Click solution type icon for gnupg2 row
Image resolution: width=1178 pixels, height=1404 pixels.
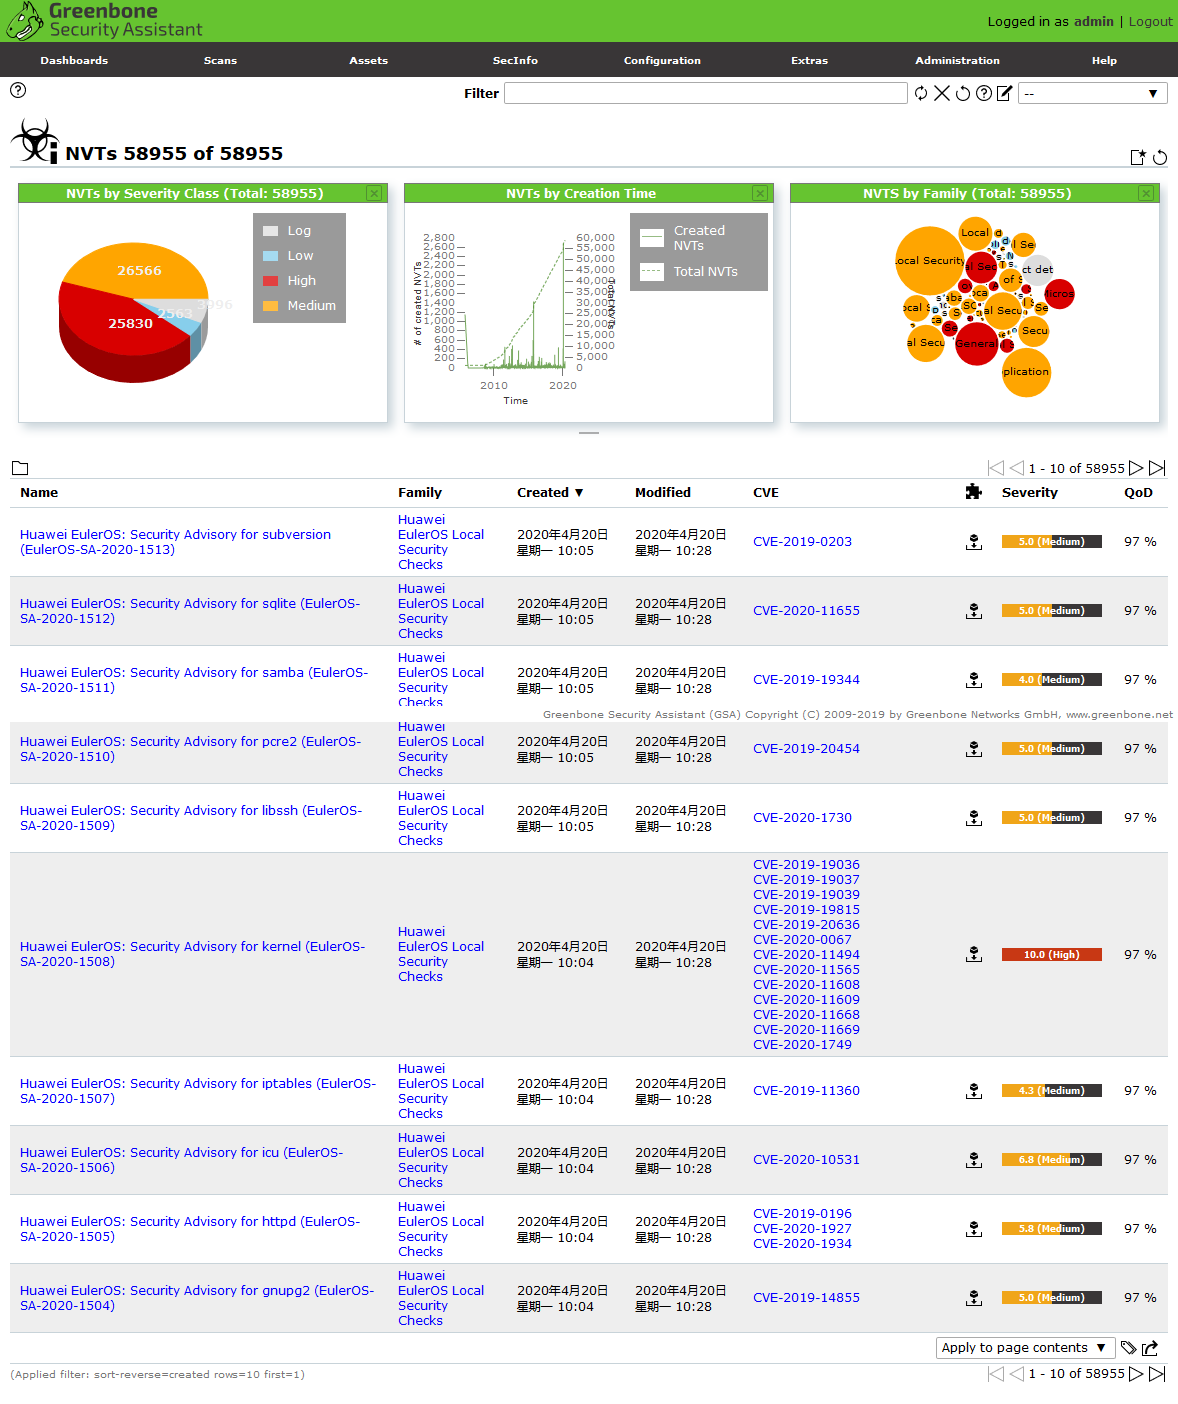click(974, 1298)
